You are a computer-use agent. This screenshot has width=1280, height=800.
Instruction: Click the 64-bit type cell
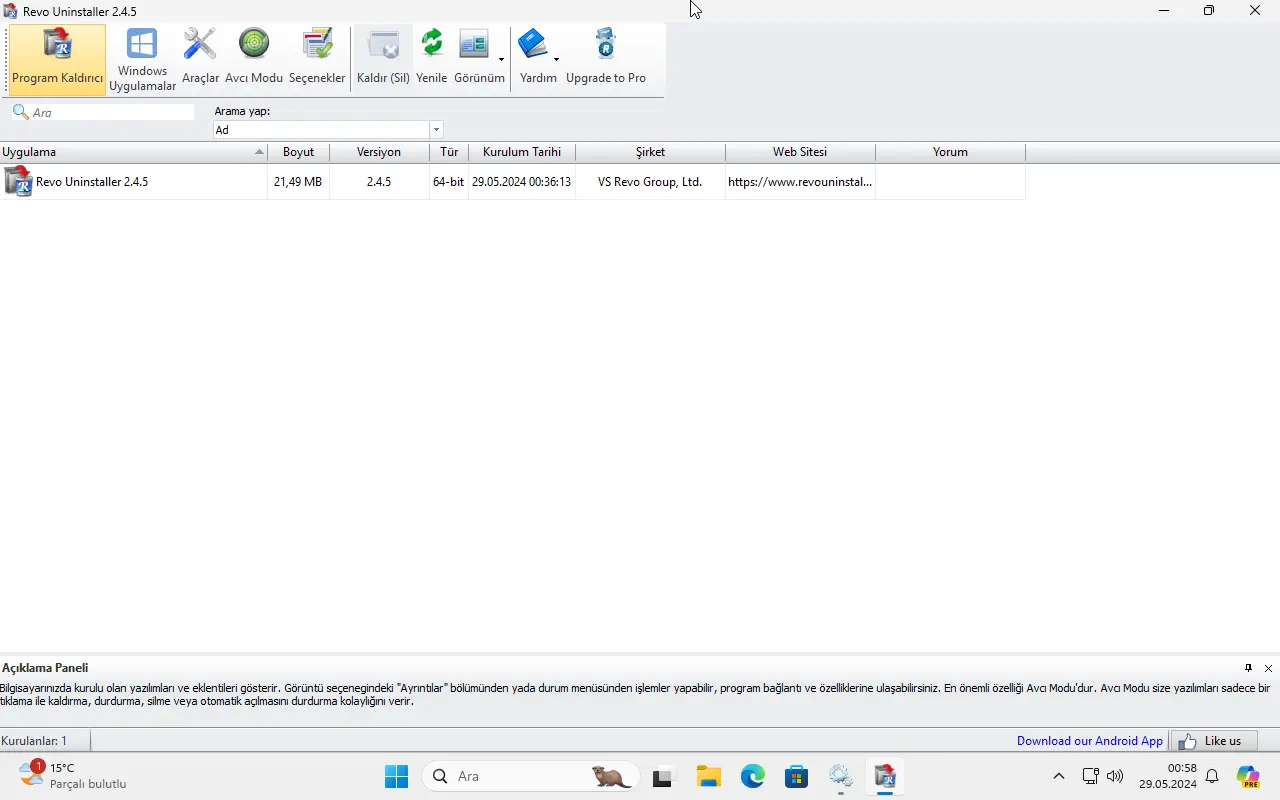[449, 182]
